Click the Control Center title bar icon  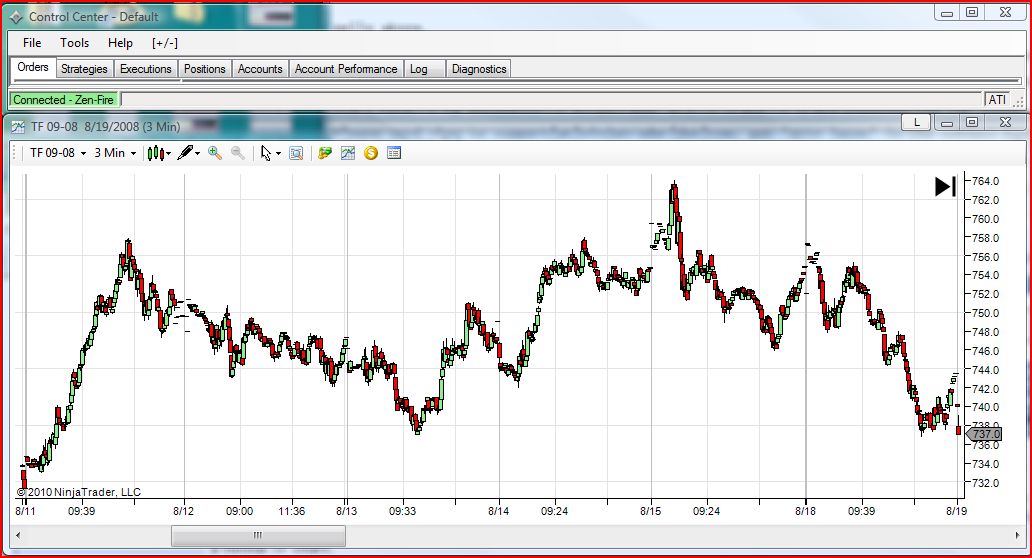coord(16,17)
